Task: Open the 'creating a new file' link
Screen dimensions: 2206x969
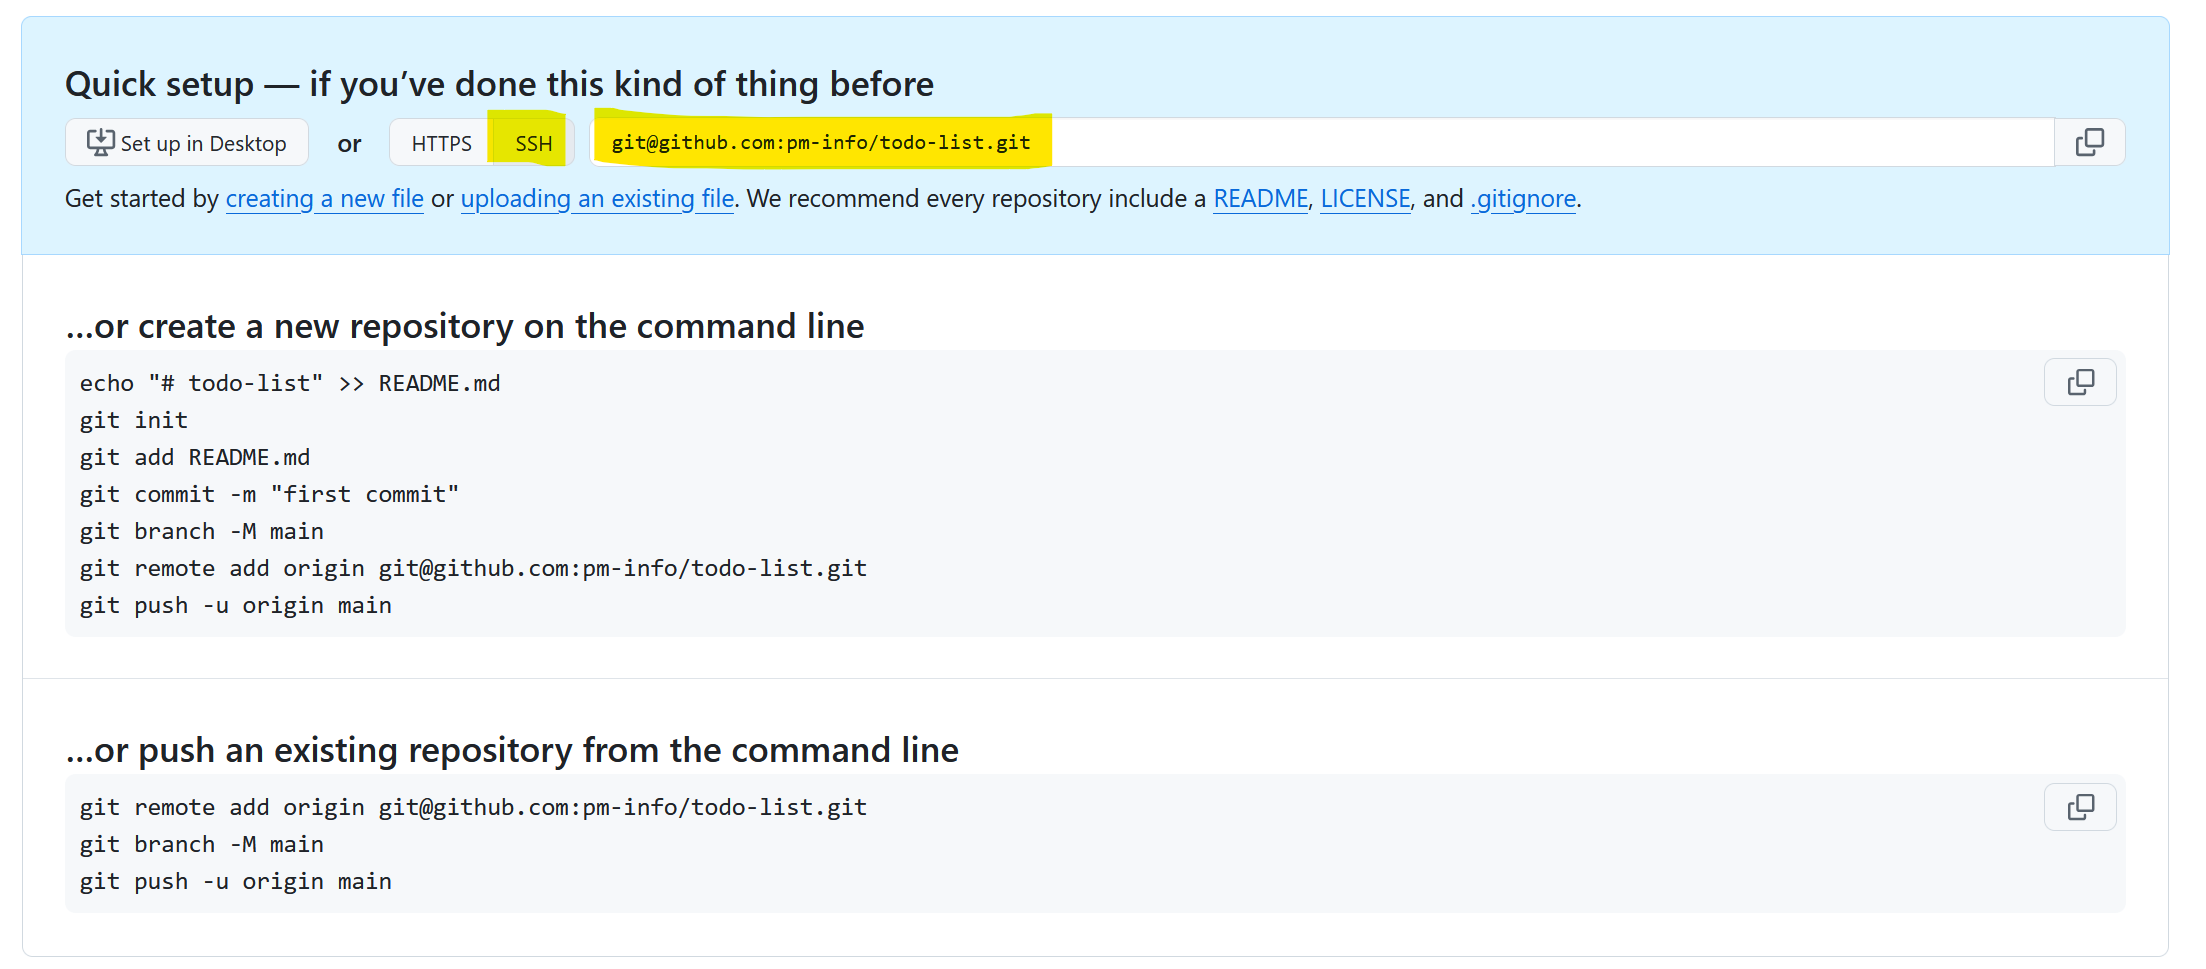Action: 324,199
